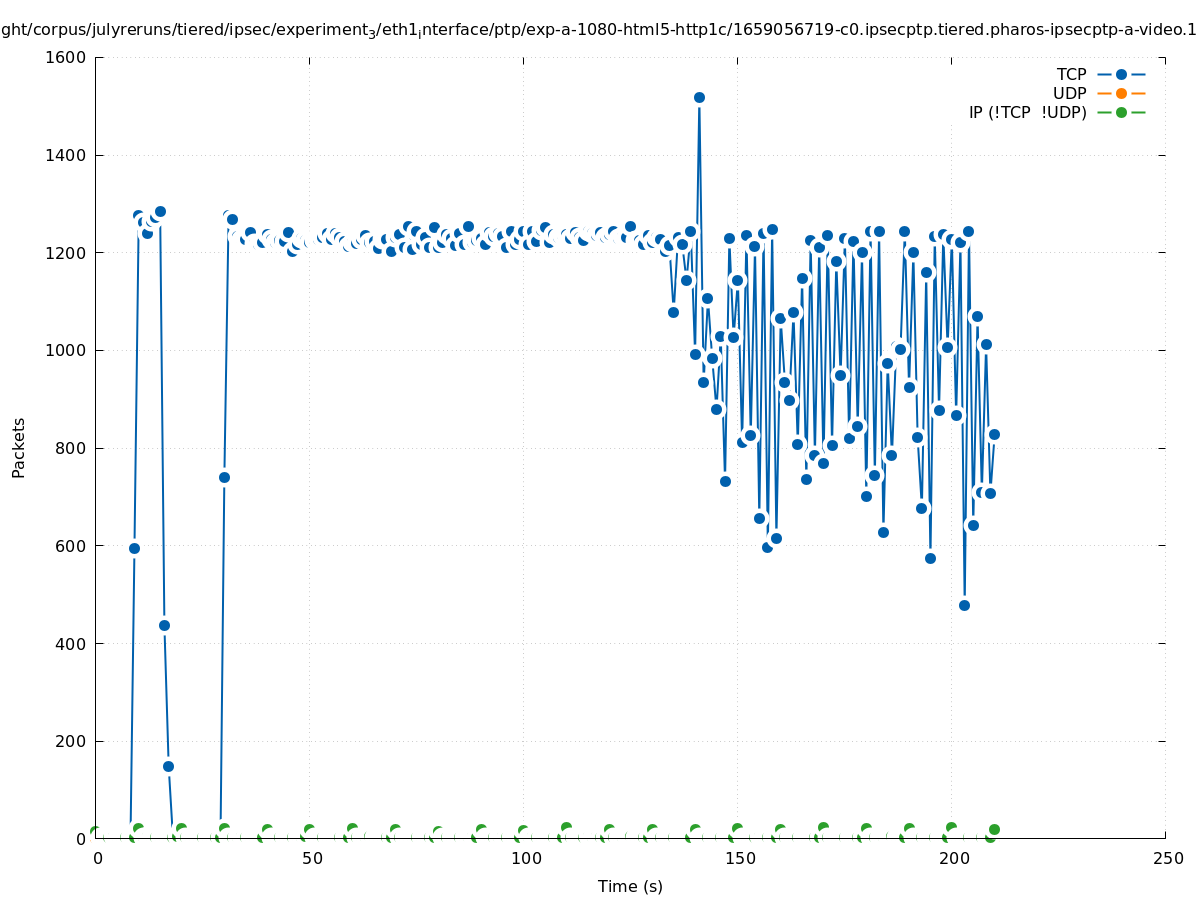Click the TCP point near 150 packets
Image resolution: width=1197 pixels, height=900 pixels.
point(168,767)
